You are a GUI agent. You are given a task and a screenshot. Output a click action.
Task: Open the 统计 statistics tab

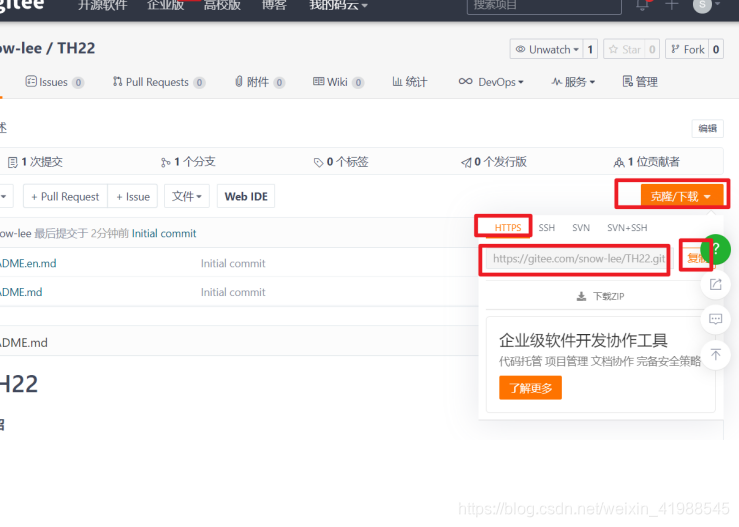pos(410,82)
